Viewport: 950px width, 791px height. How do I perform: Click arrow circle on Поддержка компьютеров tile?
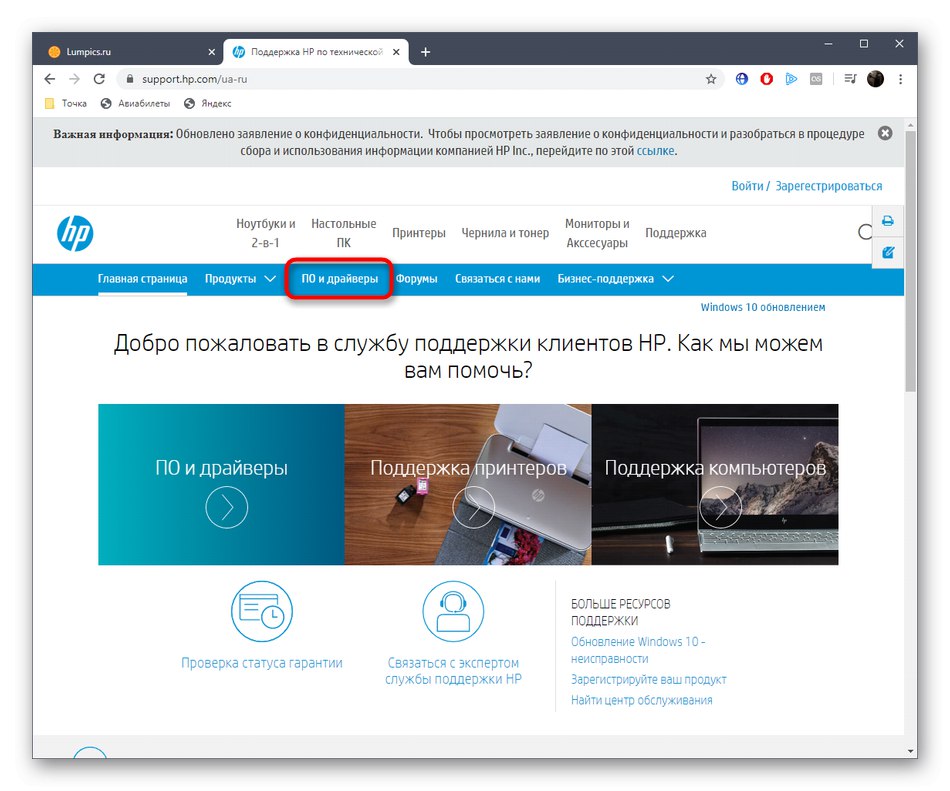(x=720, y=507)
